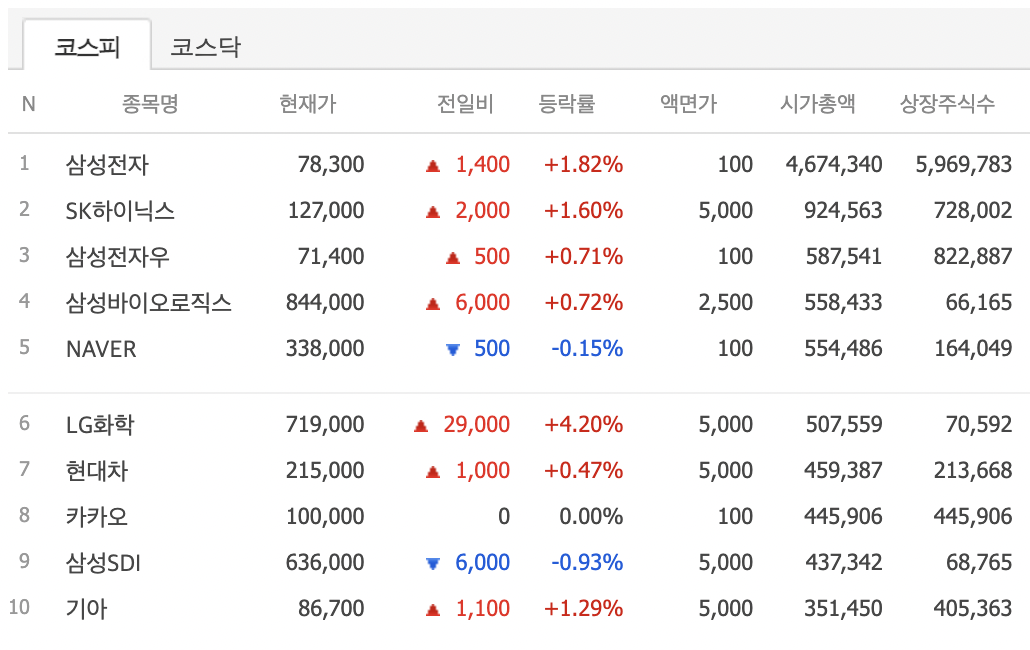Click the listed shares value 405,363
Screen dimensions: 1030x650
[x=973, y=608]
